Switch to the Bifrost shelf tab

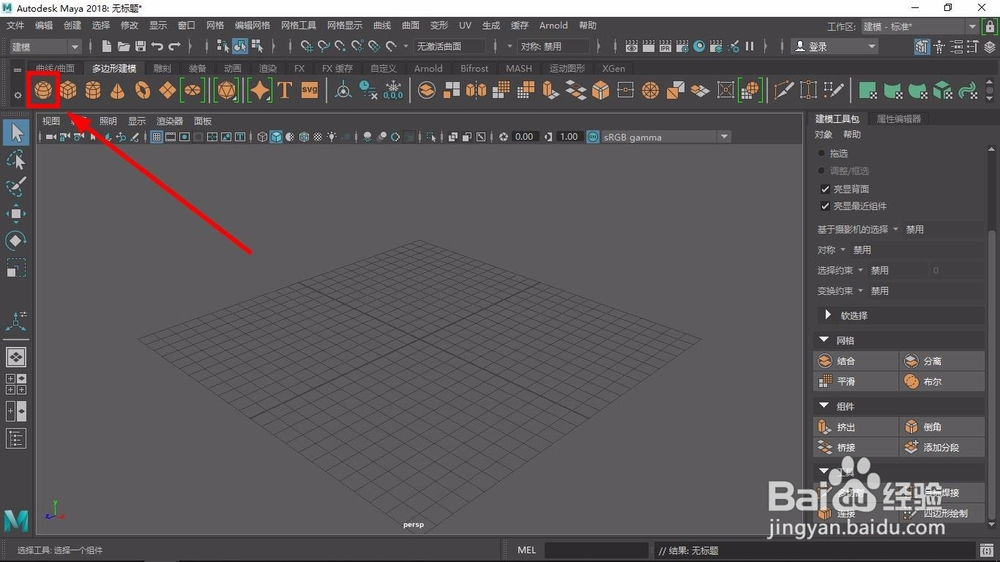474,68
